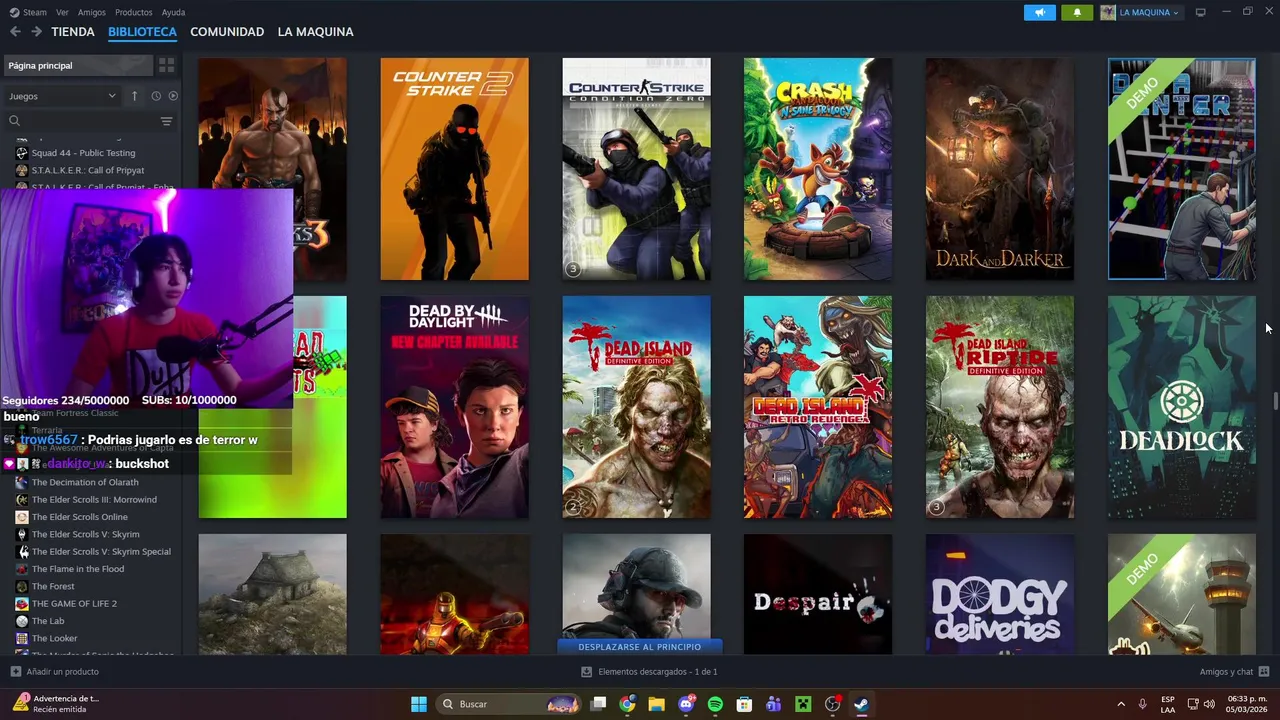Select Squad 44 - Public Testing
The height and width of the screenshot is (720, 1280).
coord(83,153)
